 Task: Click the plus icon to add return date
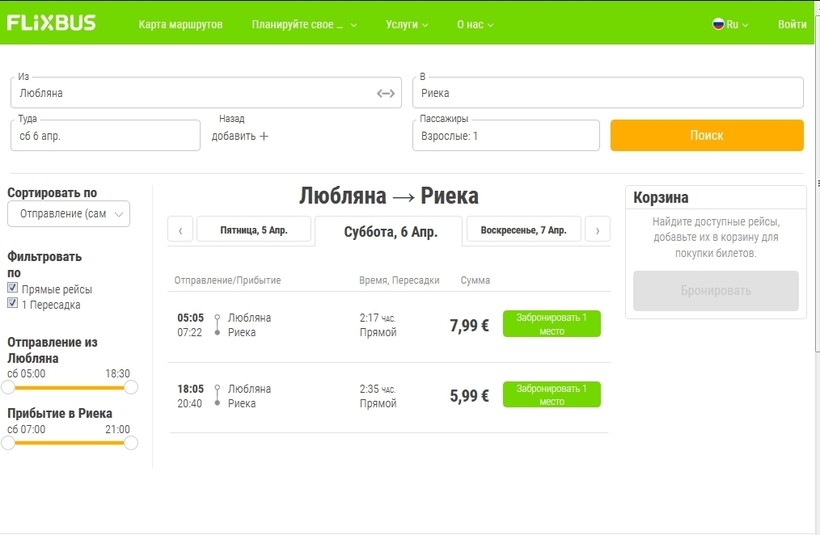point(264,136)
